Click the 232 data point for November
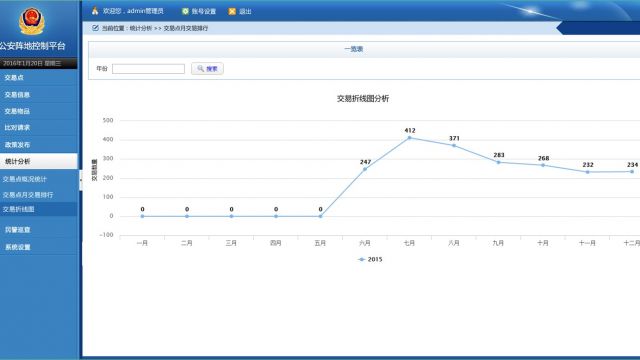Image resolution: width=640 pixels, height=360 pixels. 587,172
